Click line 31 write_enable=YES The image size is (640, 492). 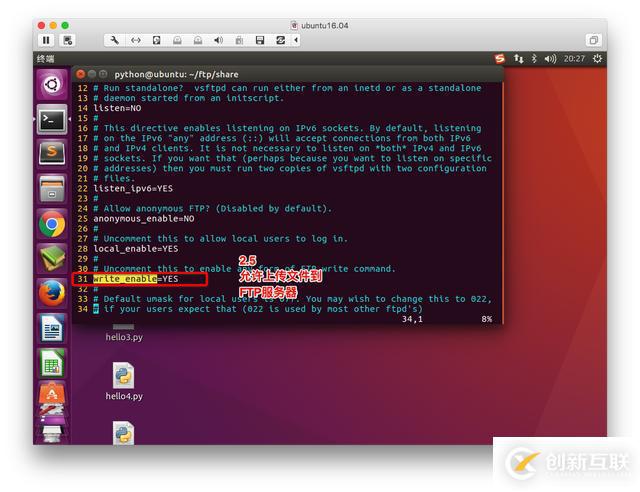pos(136,279)
